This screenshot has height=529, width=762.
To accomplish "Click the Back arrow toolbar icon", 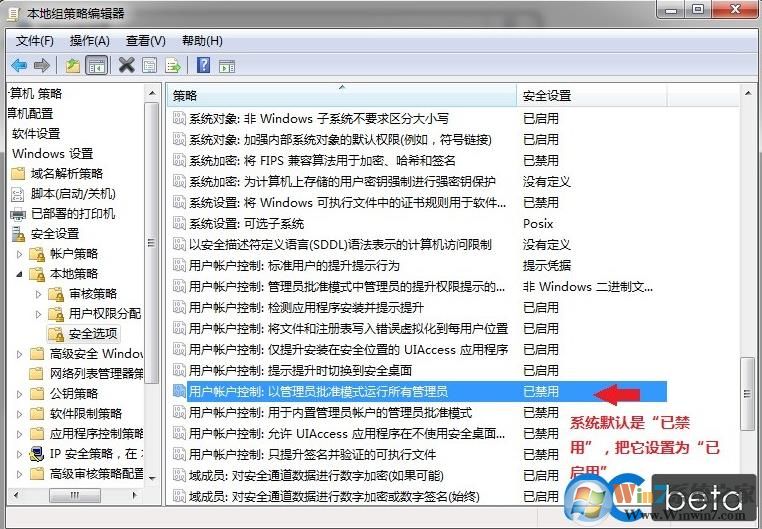I will [19, 65].
